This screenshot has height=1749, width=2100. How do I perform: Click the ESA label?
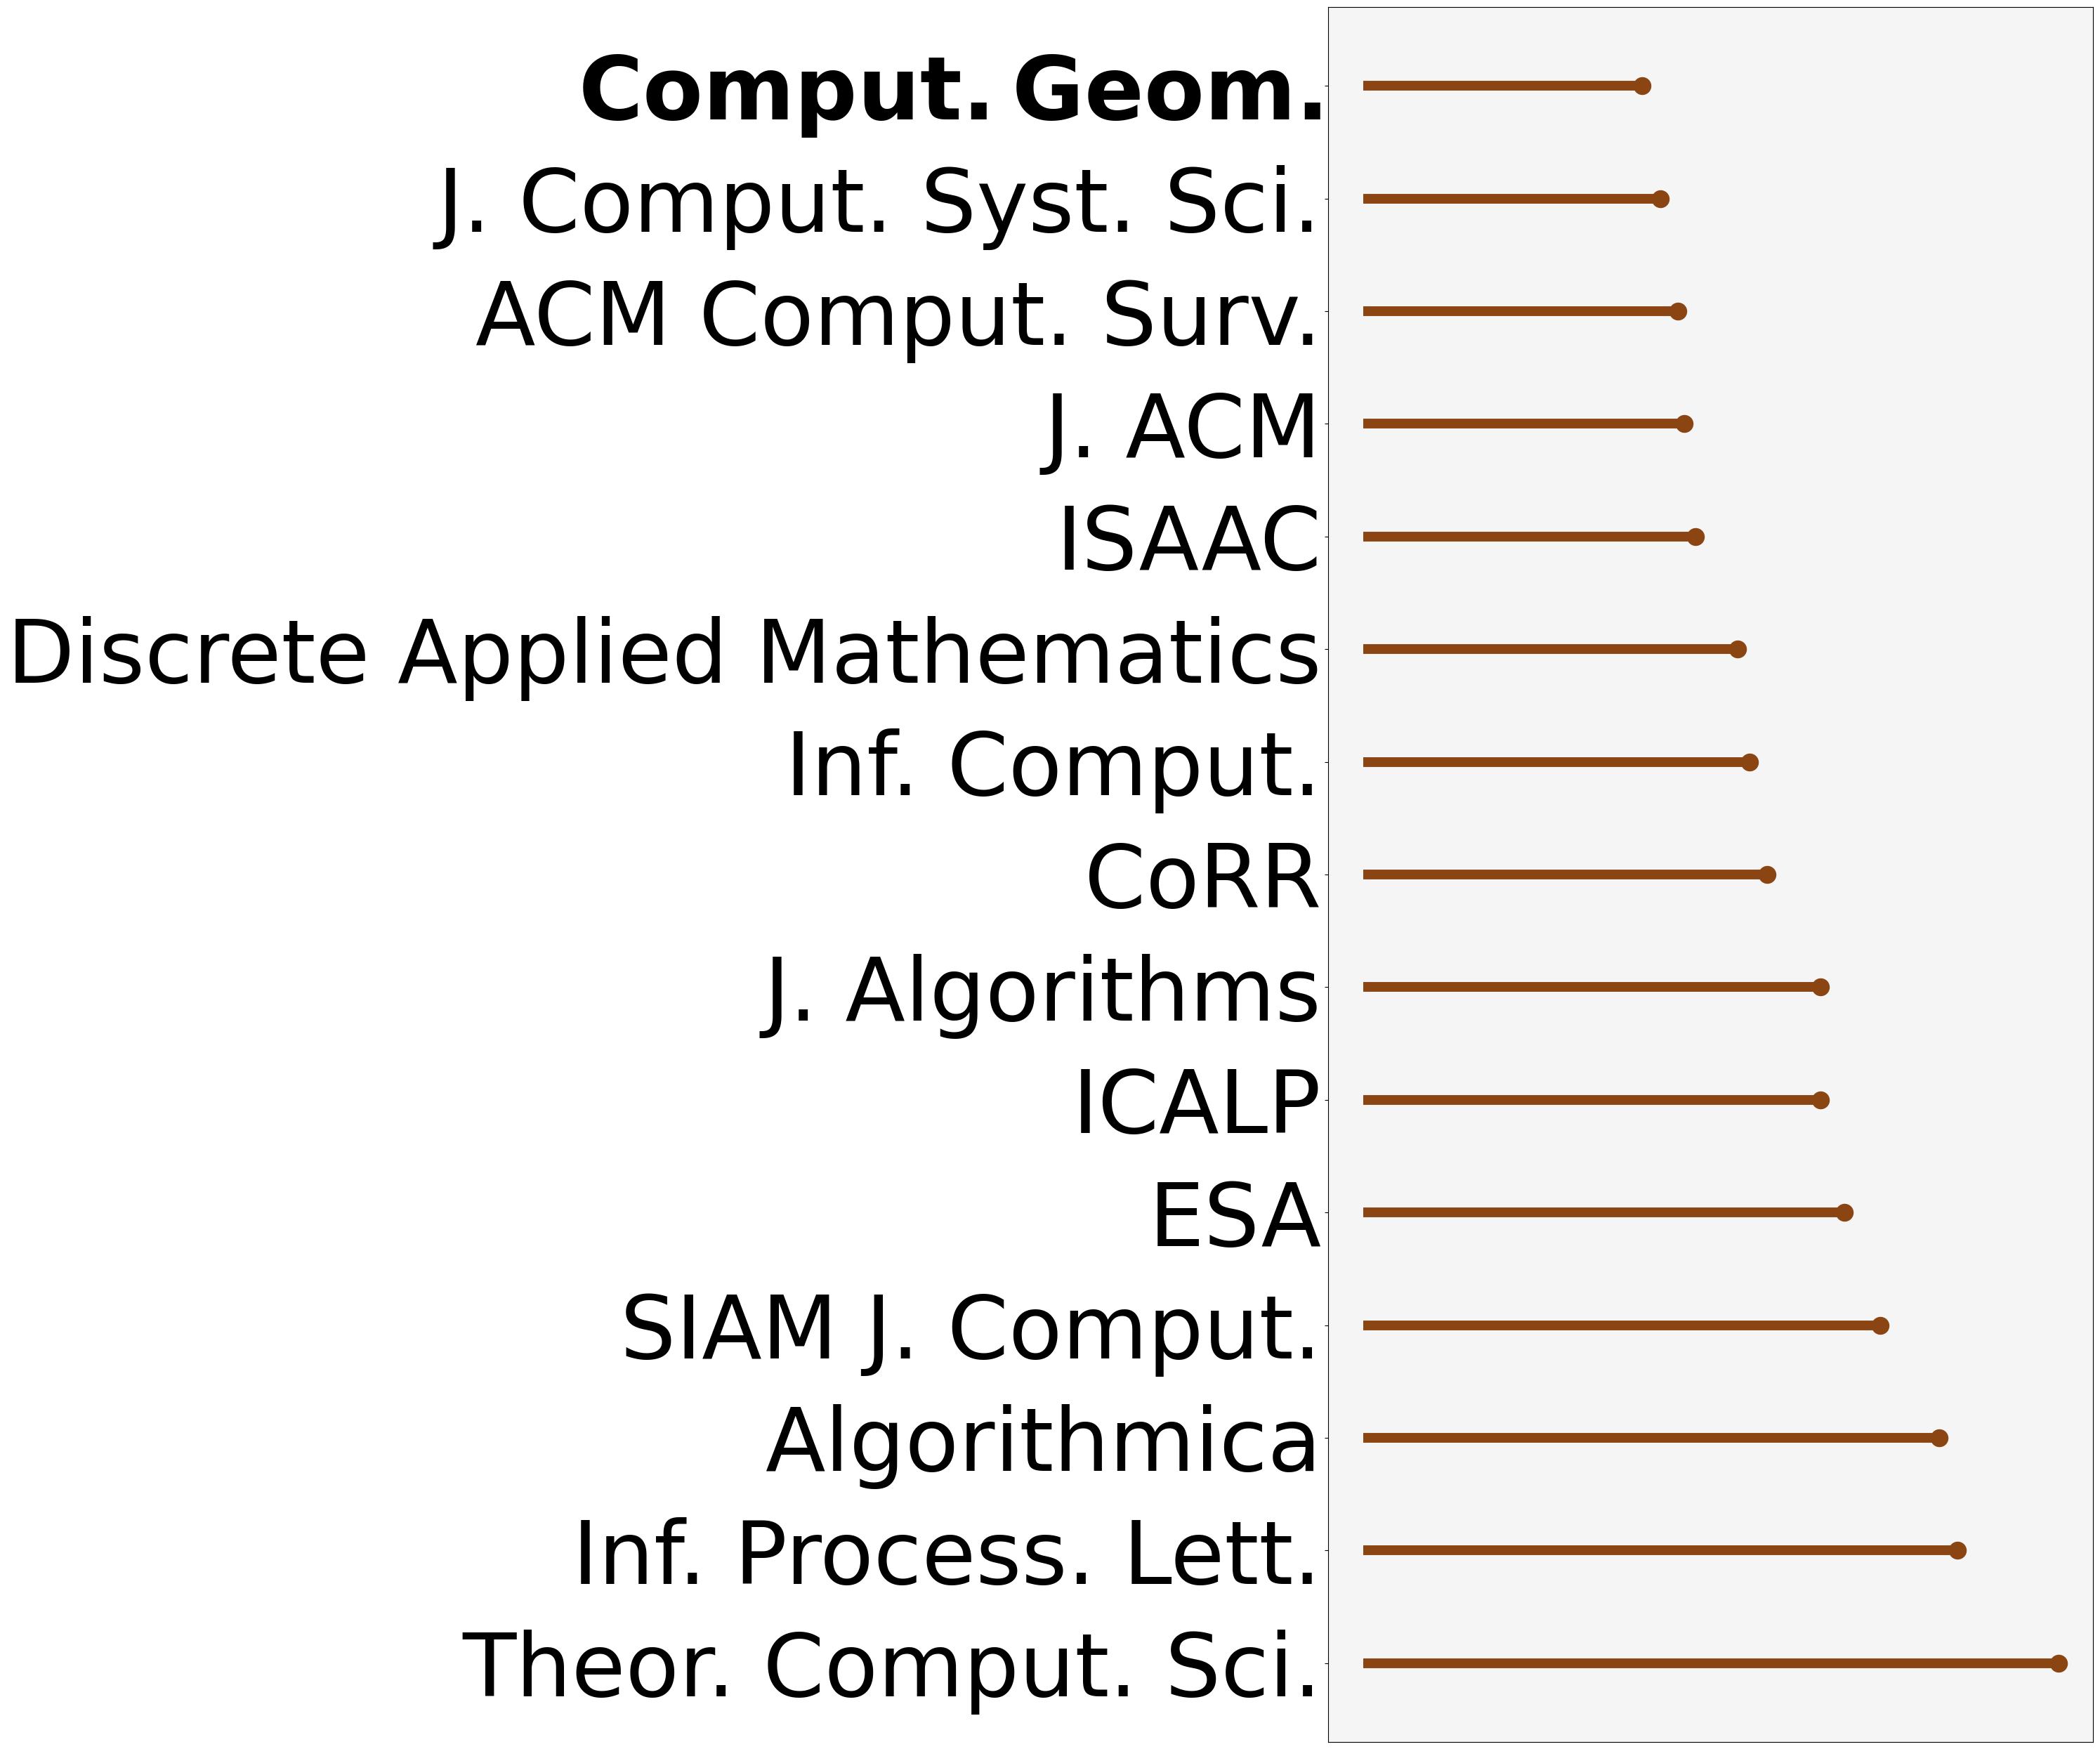tap(1236, 1216)
